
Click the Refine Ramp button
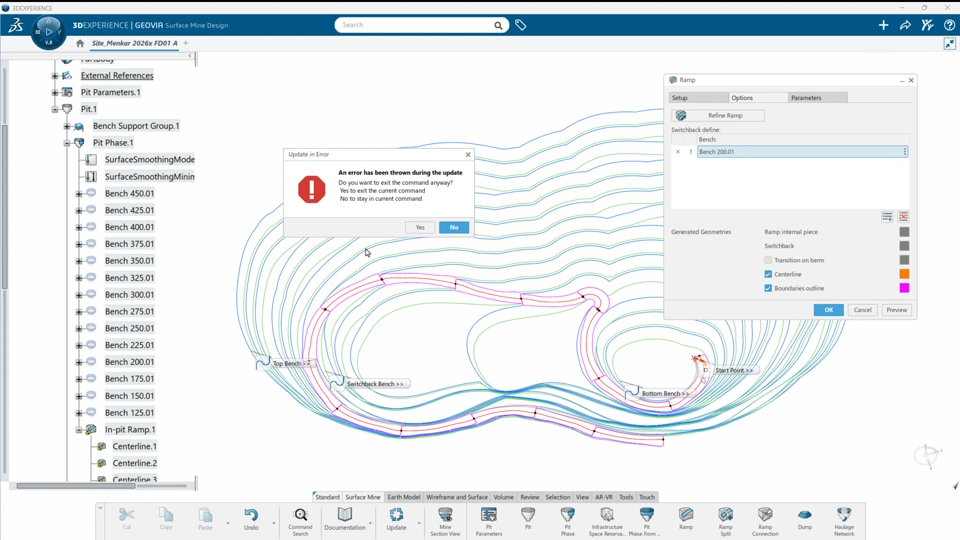(718, 115)
